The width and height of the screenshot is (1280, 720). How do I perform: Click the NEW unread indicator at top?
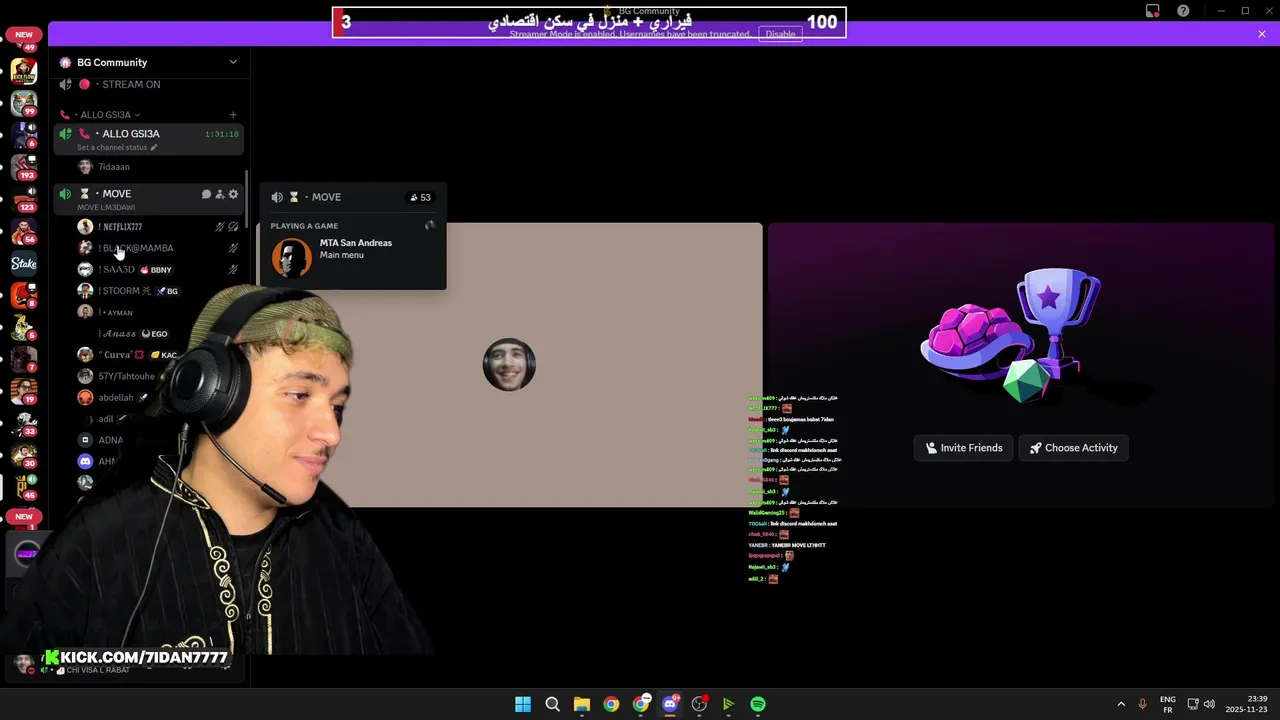(24, 34)
